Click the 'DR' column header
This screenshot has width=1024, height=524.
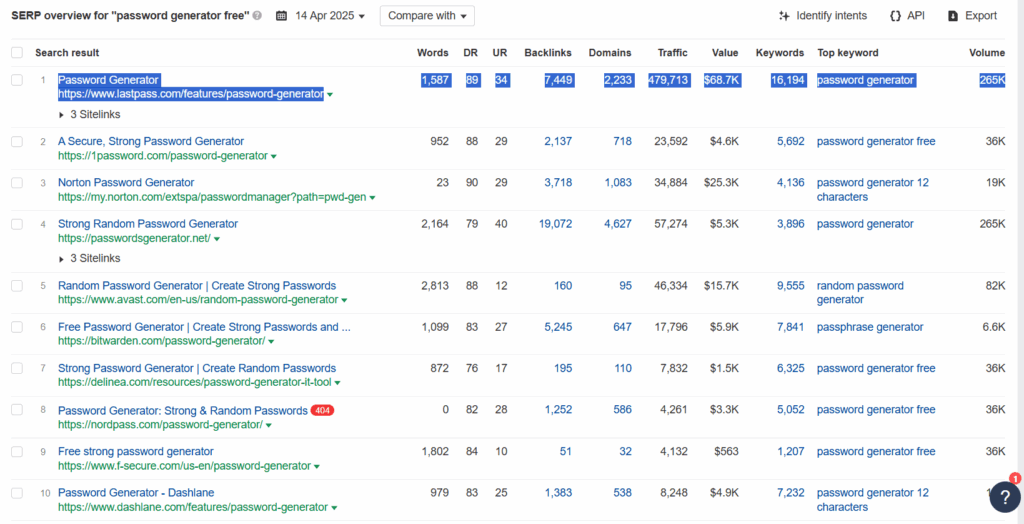tap(470, 53)
